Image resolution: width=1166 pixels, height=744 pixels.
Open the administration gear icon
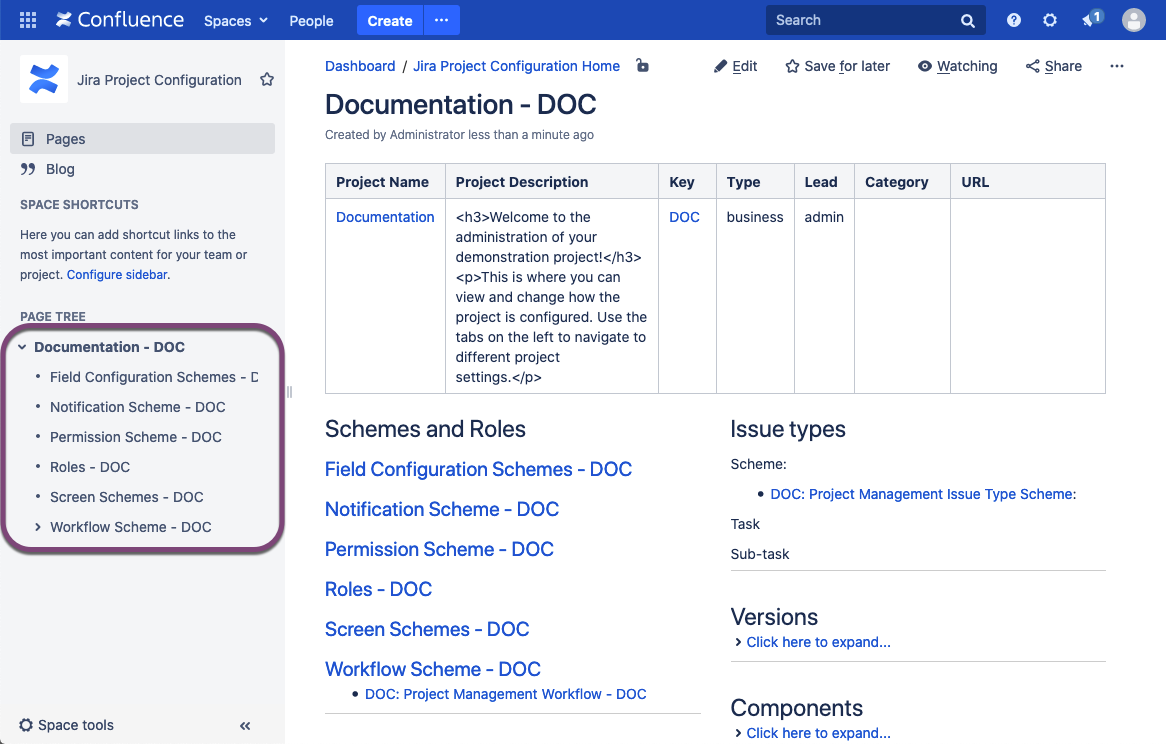point(1049,20)
